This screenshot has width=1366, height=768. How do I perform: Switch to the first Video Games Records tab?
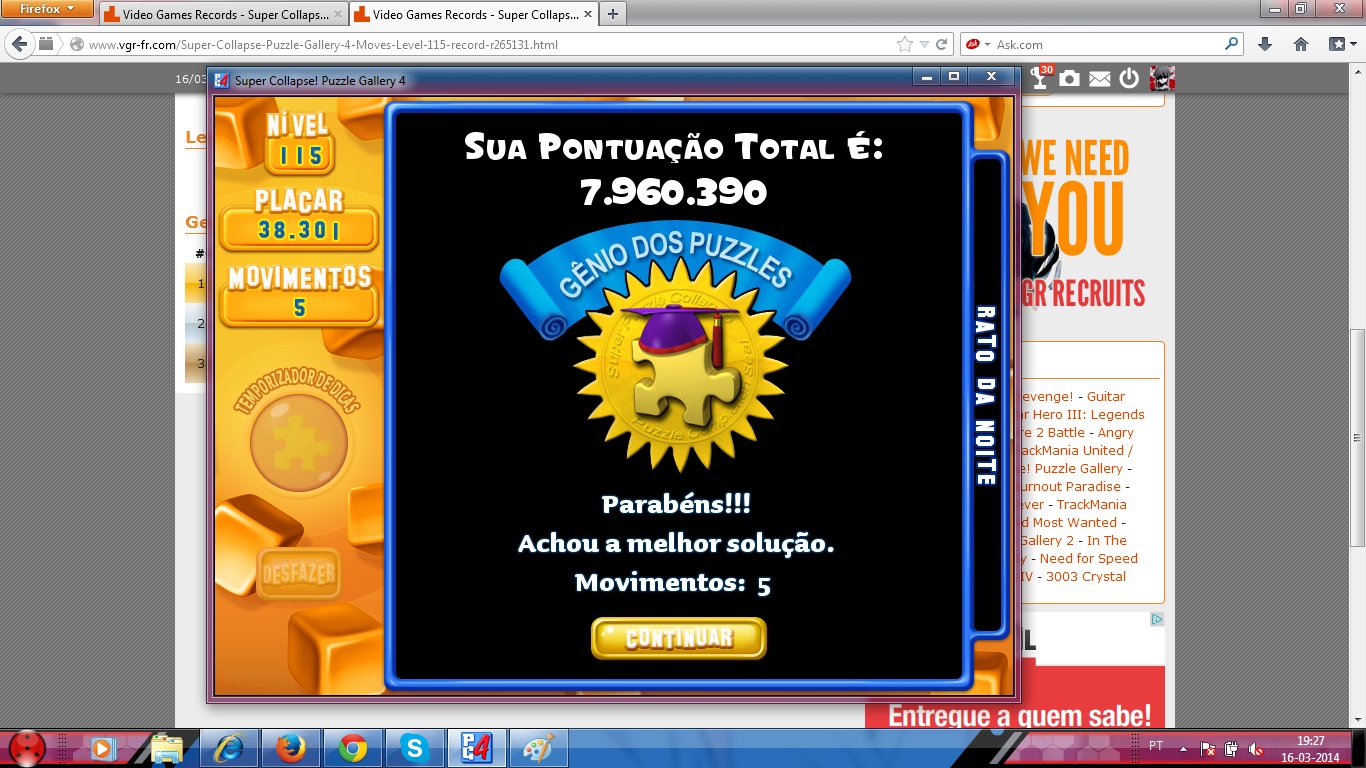tap(222, 15)
